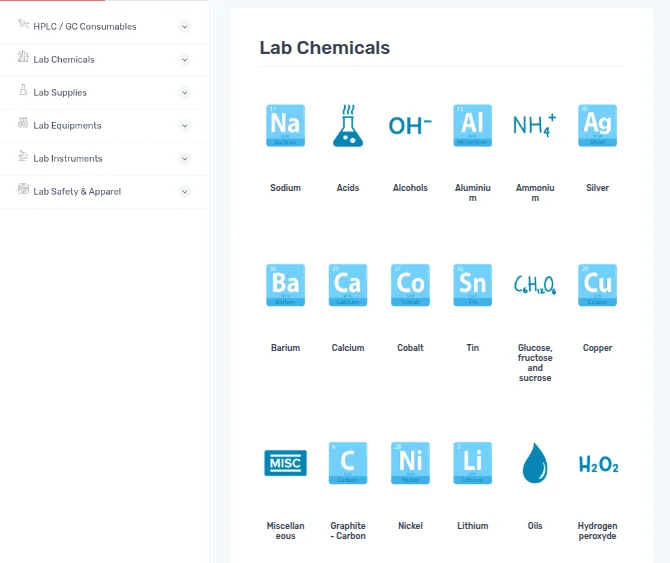The width and height of the screenshot is (670, 563).
Task: Expand the Lab Safety & Apparel chevron
Action: [184, 192]
